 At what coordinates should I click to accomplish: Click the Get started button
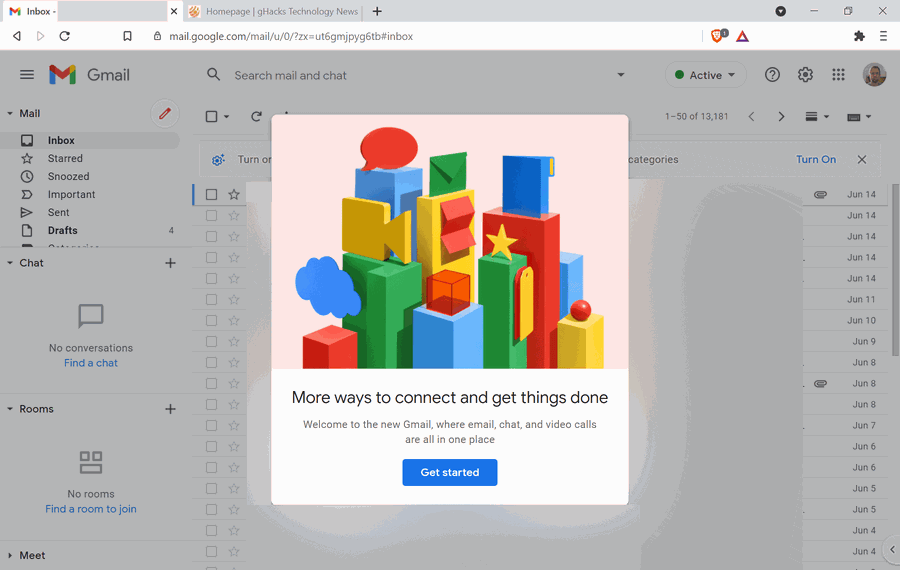[449, 472]
